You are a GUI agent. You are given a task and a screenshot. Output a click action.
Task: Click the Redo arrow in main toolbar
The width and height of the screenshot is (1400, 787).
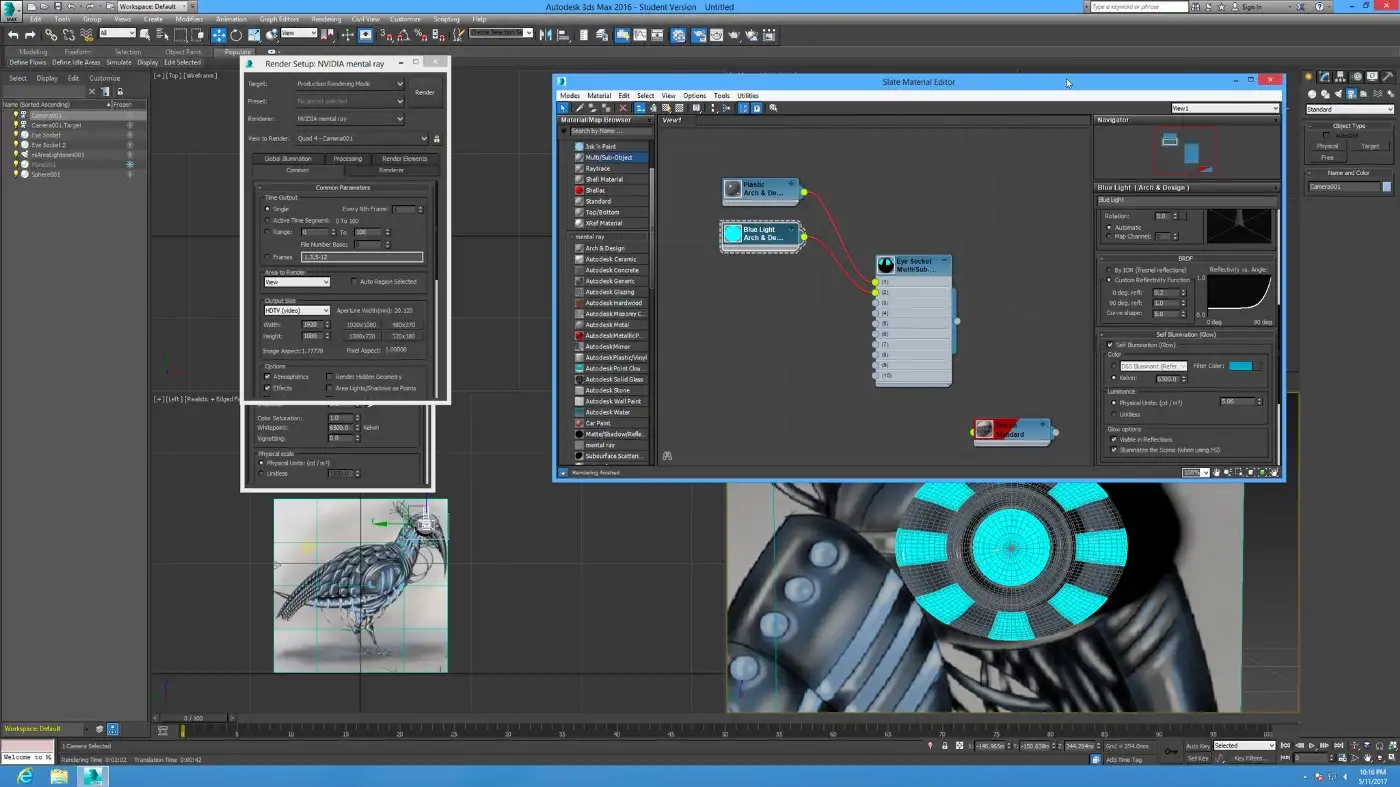pos(30,35)
